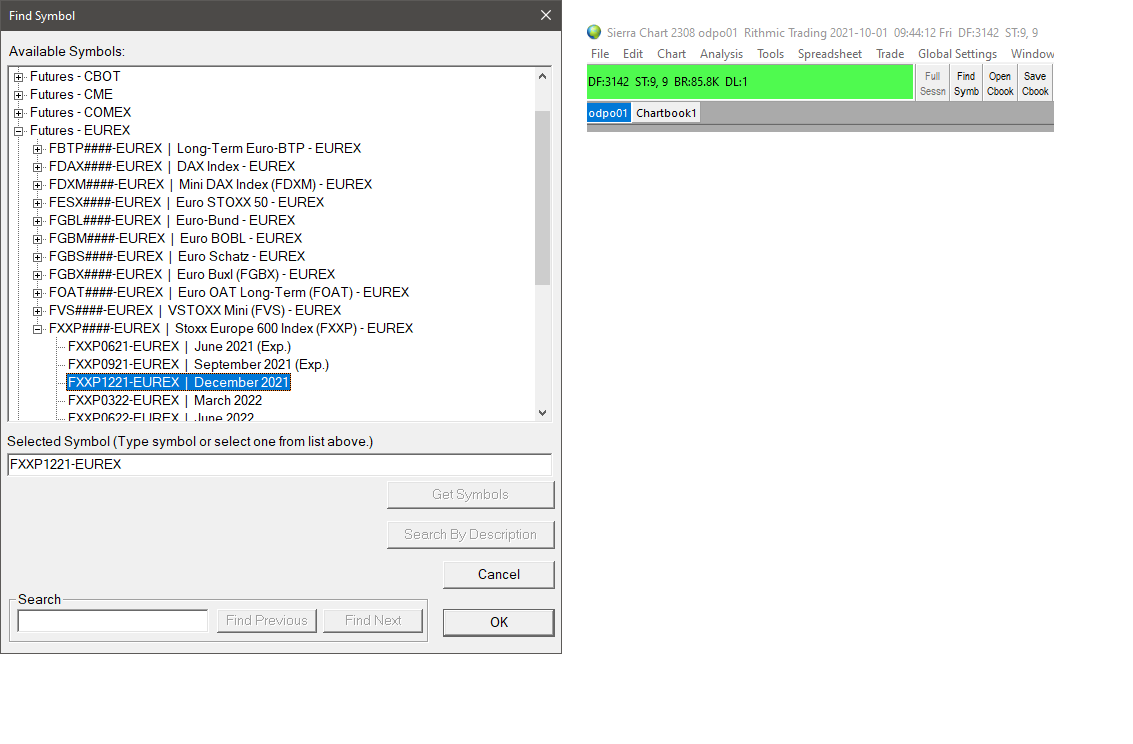Select FVS####-EUREX VSTOXX Mini row

point(195,311)
